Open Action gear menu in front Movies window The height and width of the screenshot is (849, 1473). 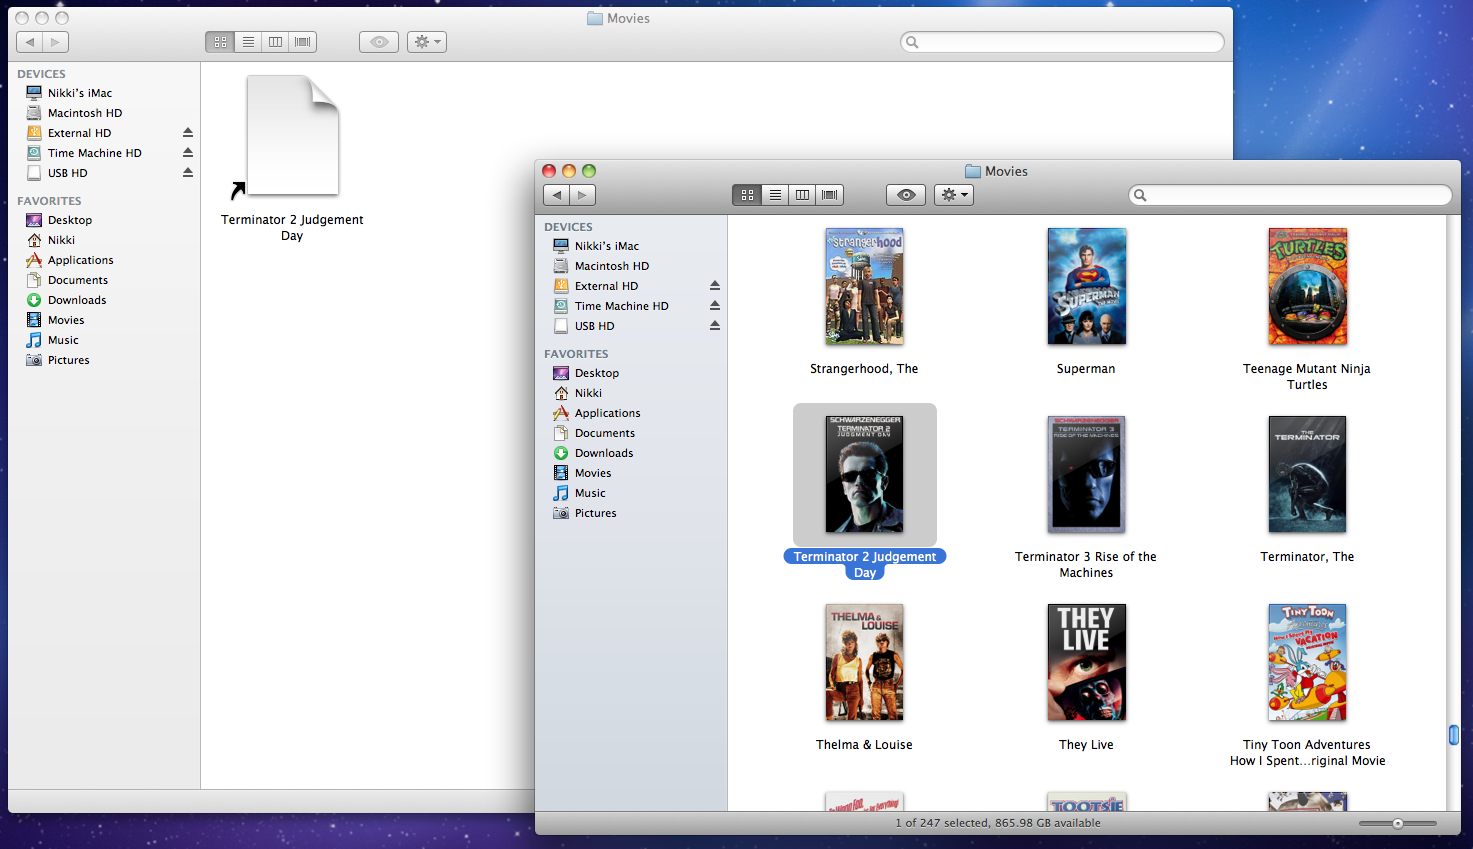pyautogui.click(x=954, y=195)
